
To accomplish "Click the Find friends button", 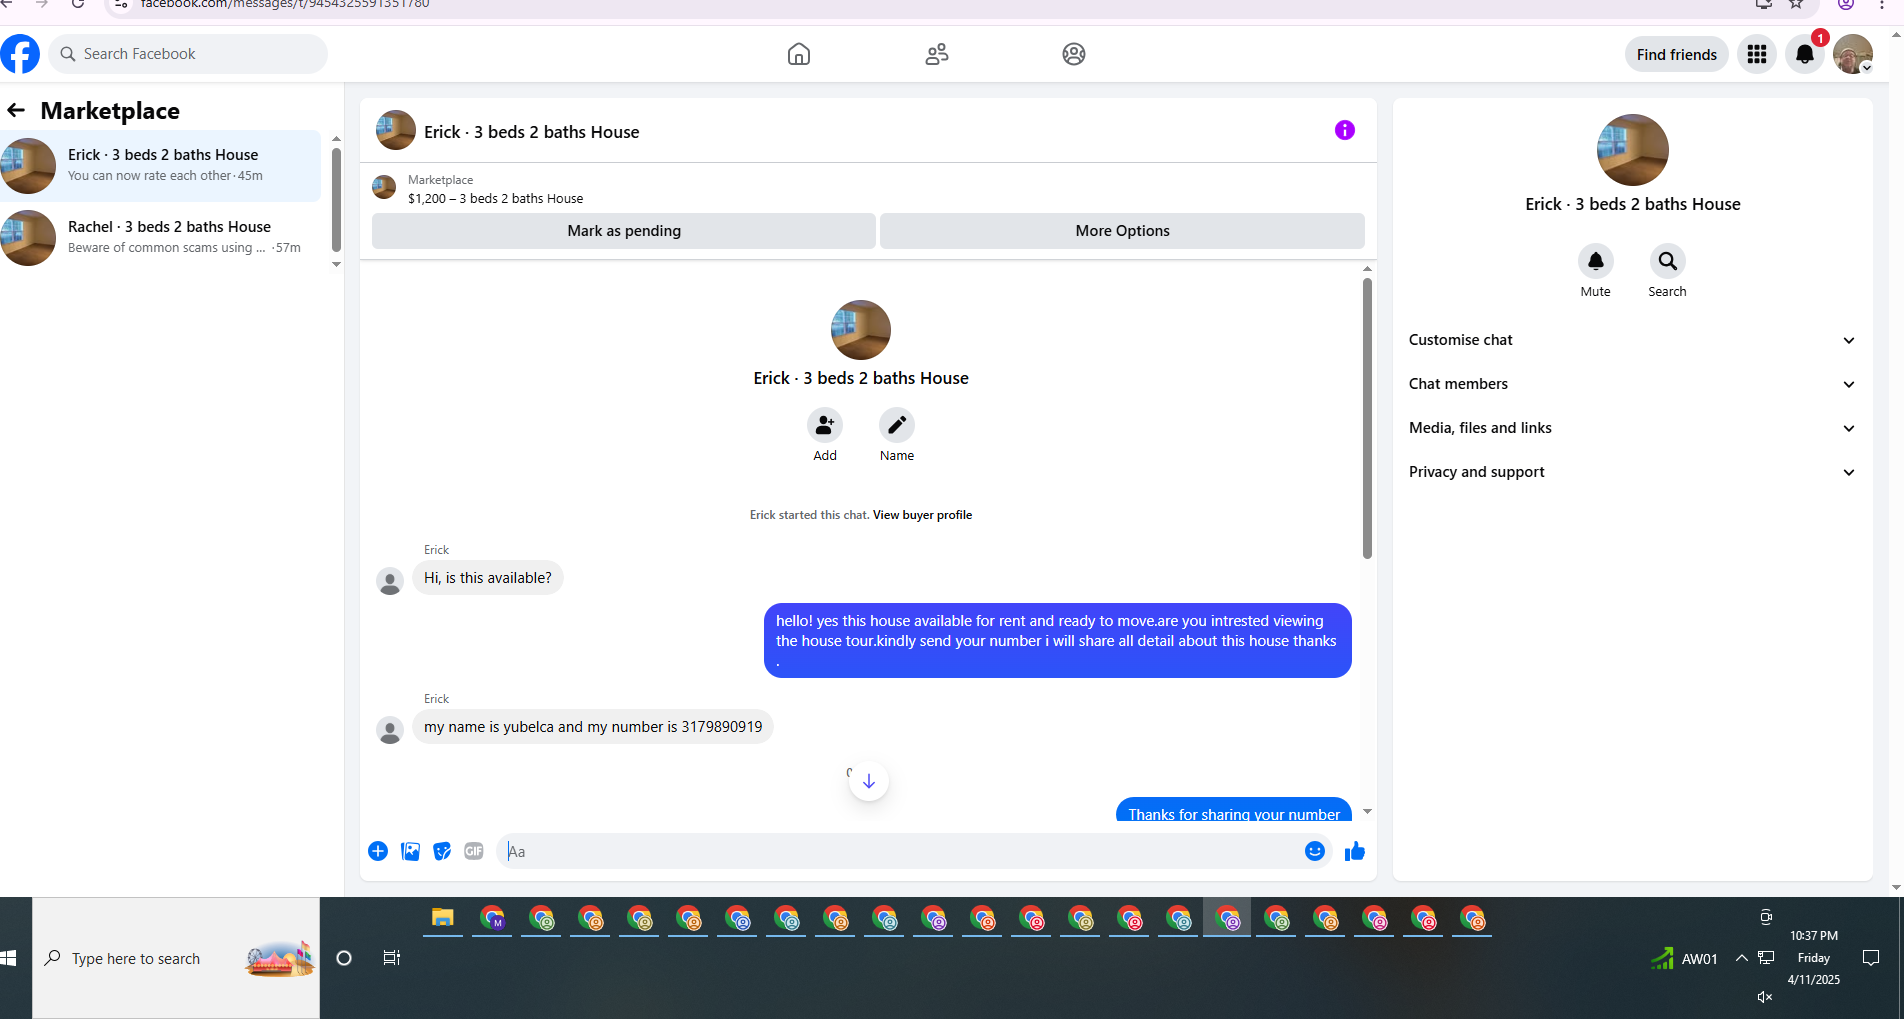I will click(1676, 54).
